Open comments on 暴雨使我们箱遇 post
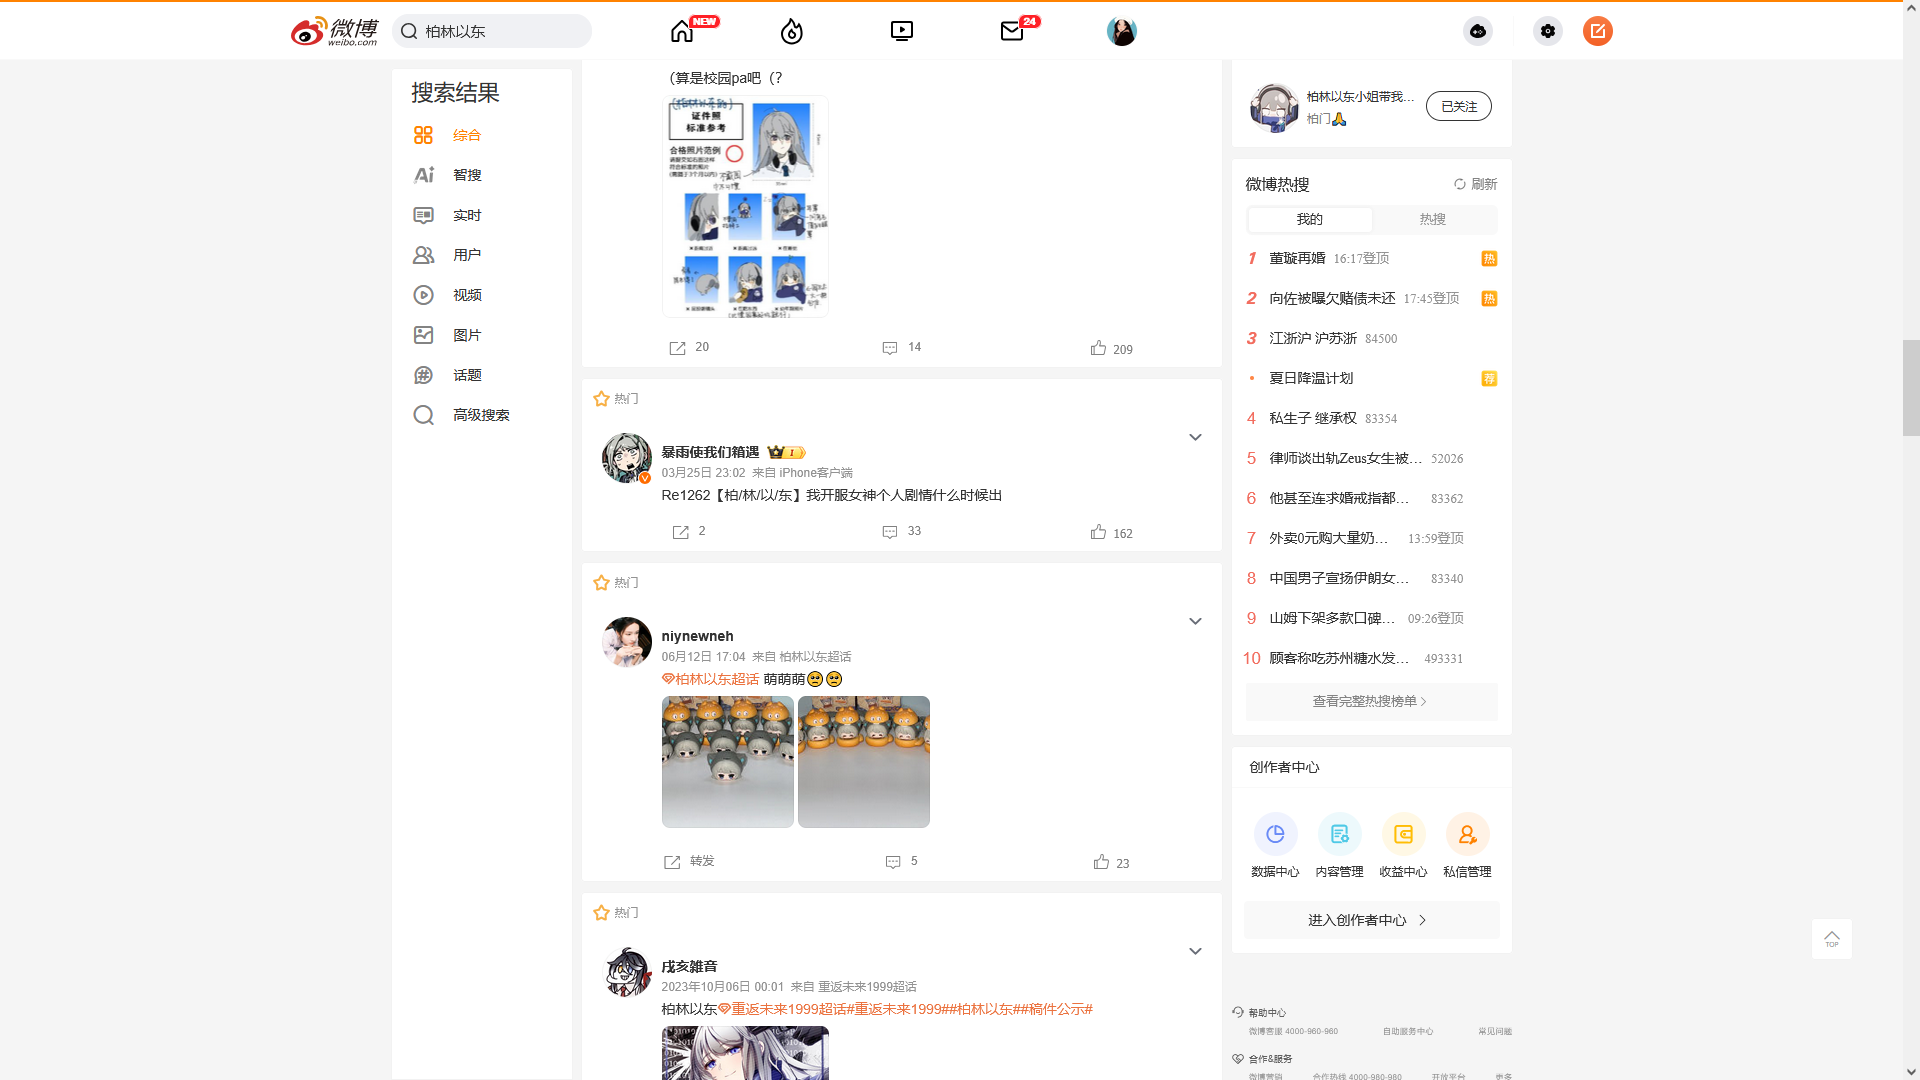Image resolution: width=1920 pixels, height=1080 pixels. (902, 532)
